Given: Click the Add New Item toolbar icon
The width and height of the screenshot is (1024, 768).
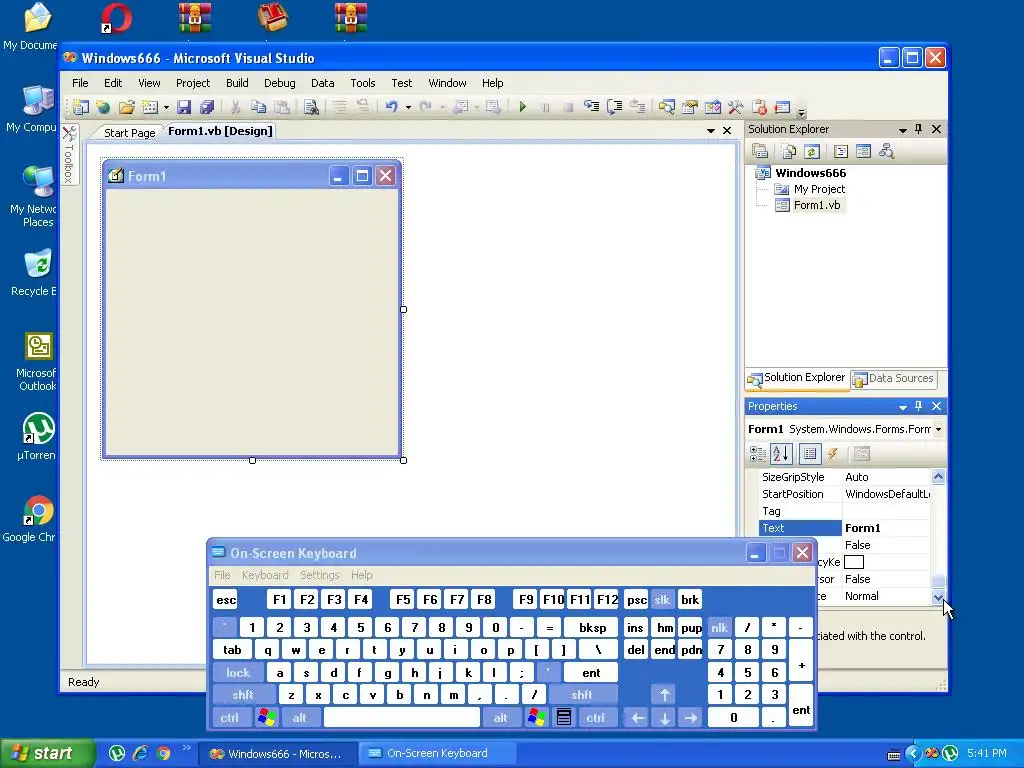Looking at the screenshot, I should click(150, 107).
